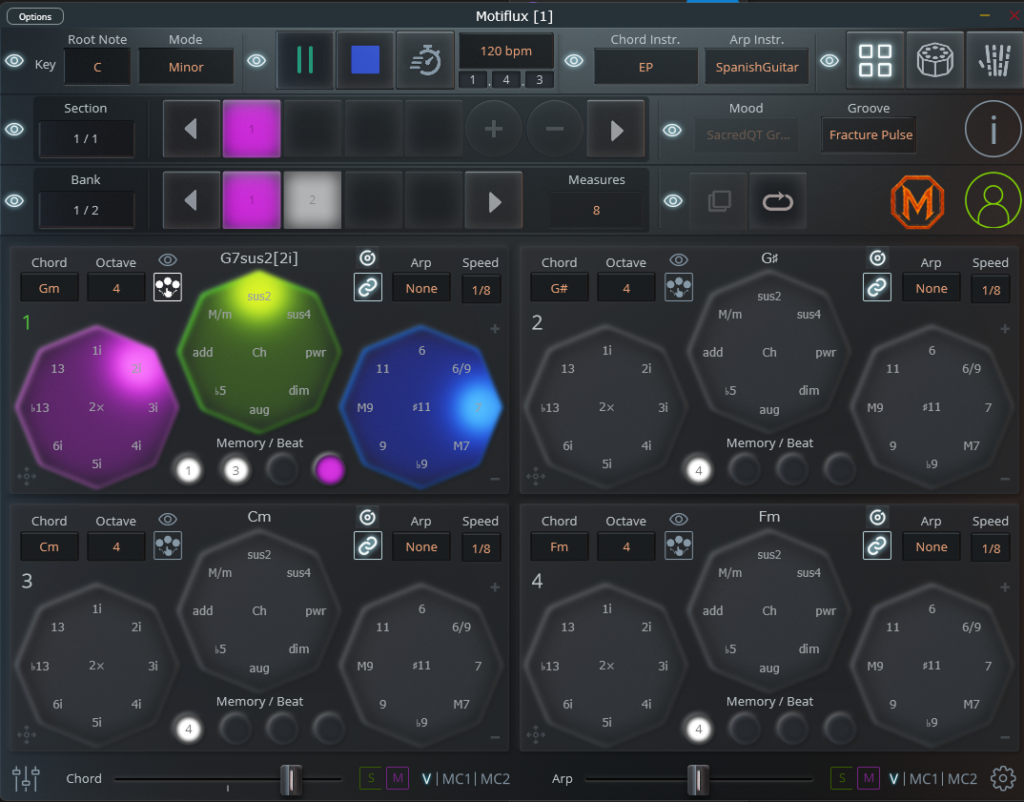Viewport: 1024px width, 802px height.
Task: Open mixer sliders icon at bottom left
Action: [x=25, y=778]
